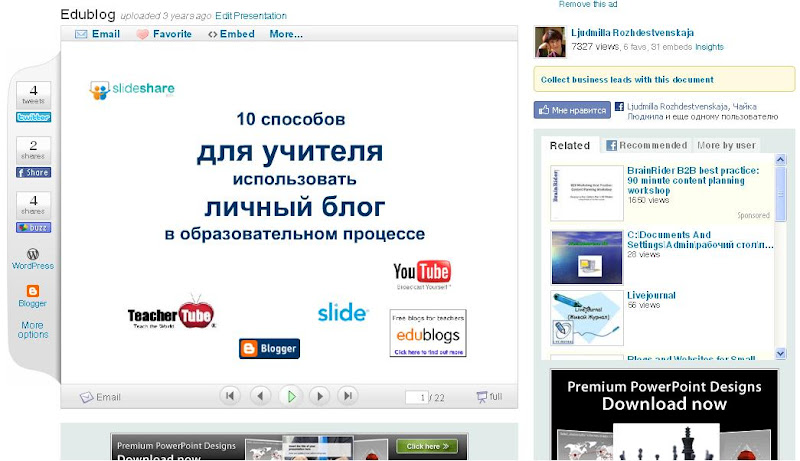Open the Insights link
This screenshot has width=800, height=461.
pyautogui.click(x=709, y=47)
